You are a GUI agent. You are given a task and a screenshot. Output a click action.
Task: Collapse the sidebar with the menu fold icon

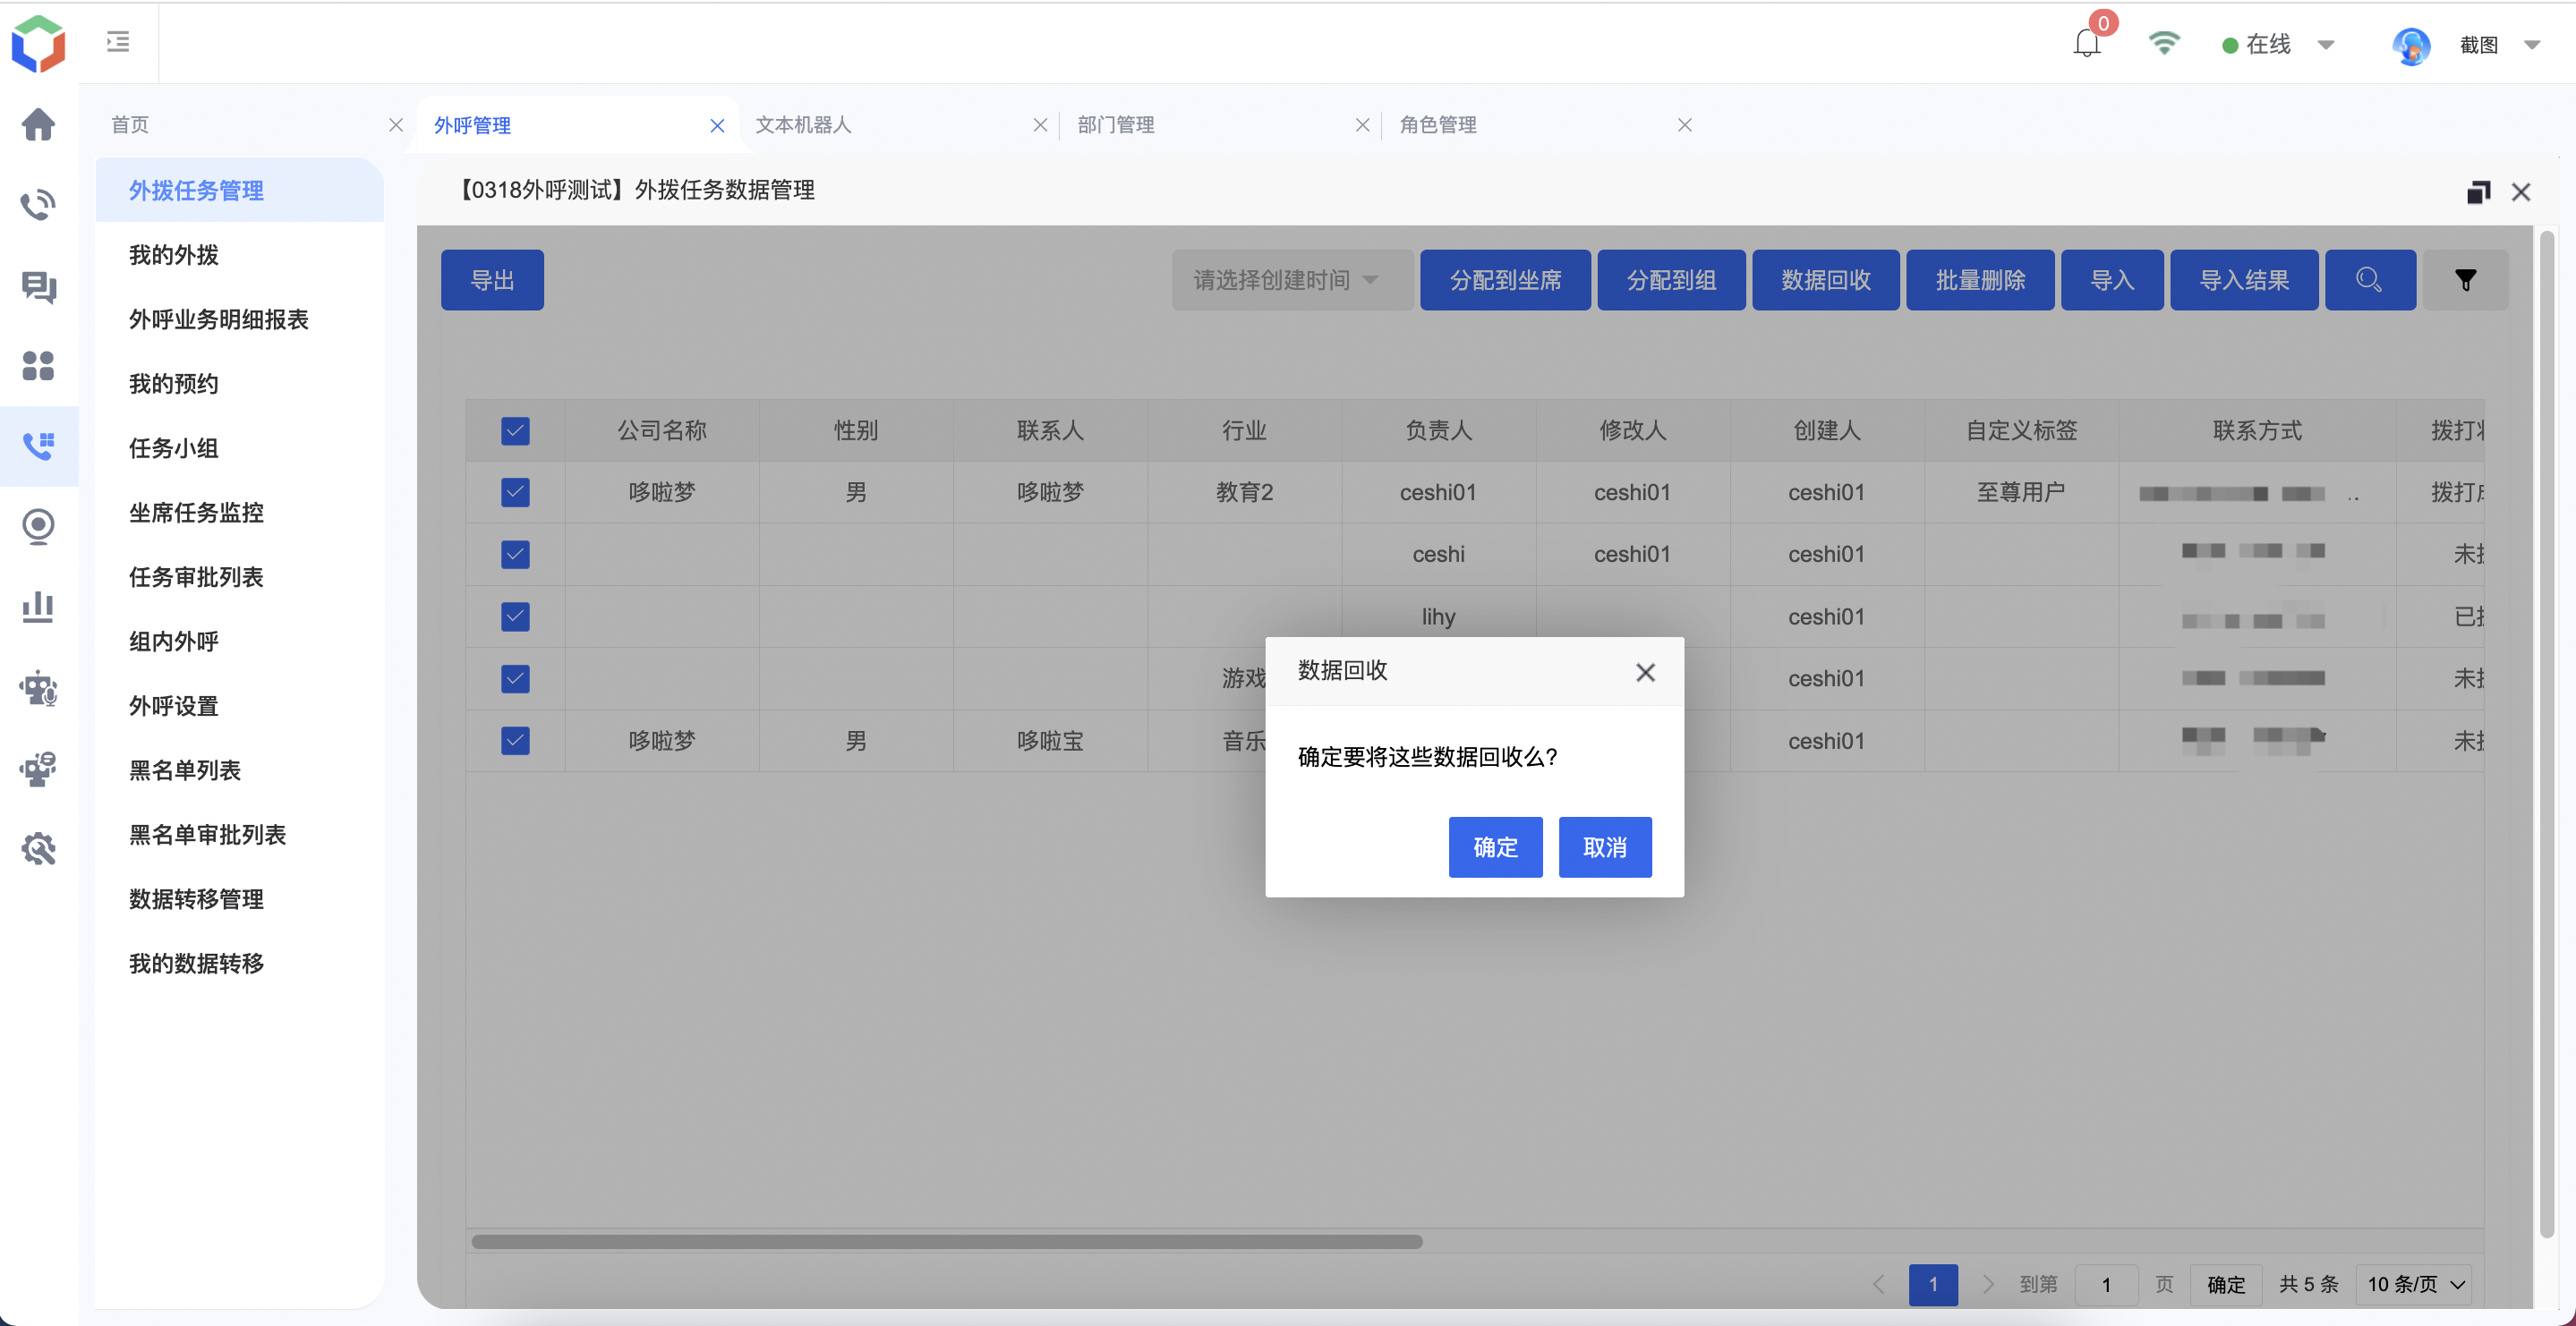118,42
